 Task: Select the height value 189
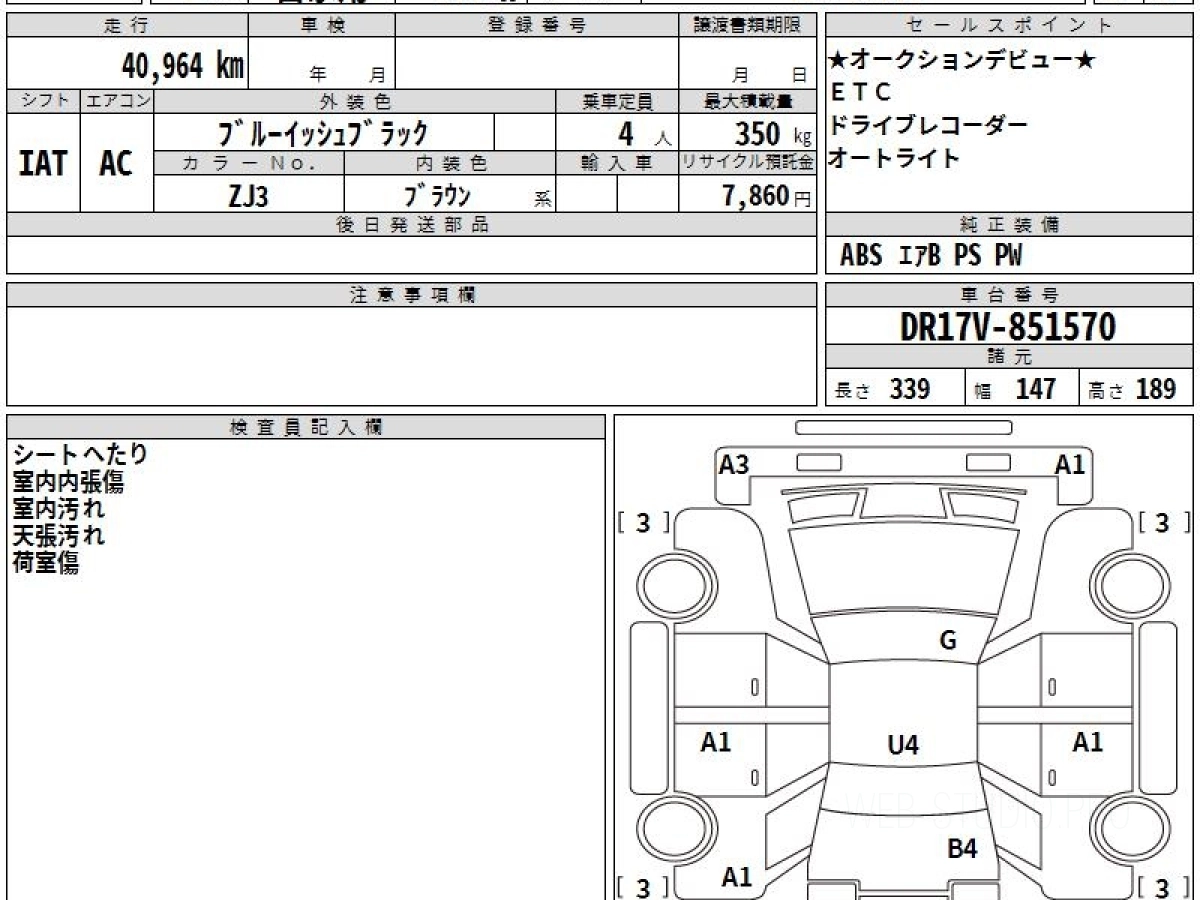click(x=1155, y=389)
